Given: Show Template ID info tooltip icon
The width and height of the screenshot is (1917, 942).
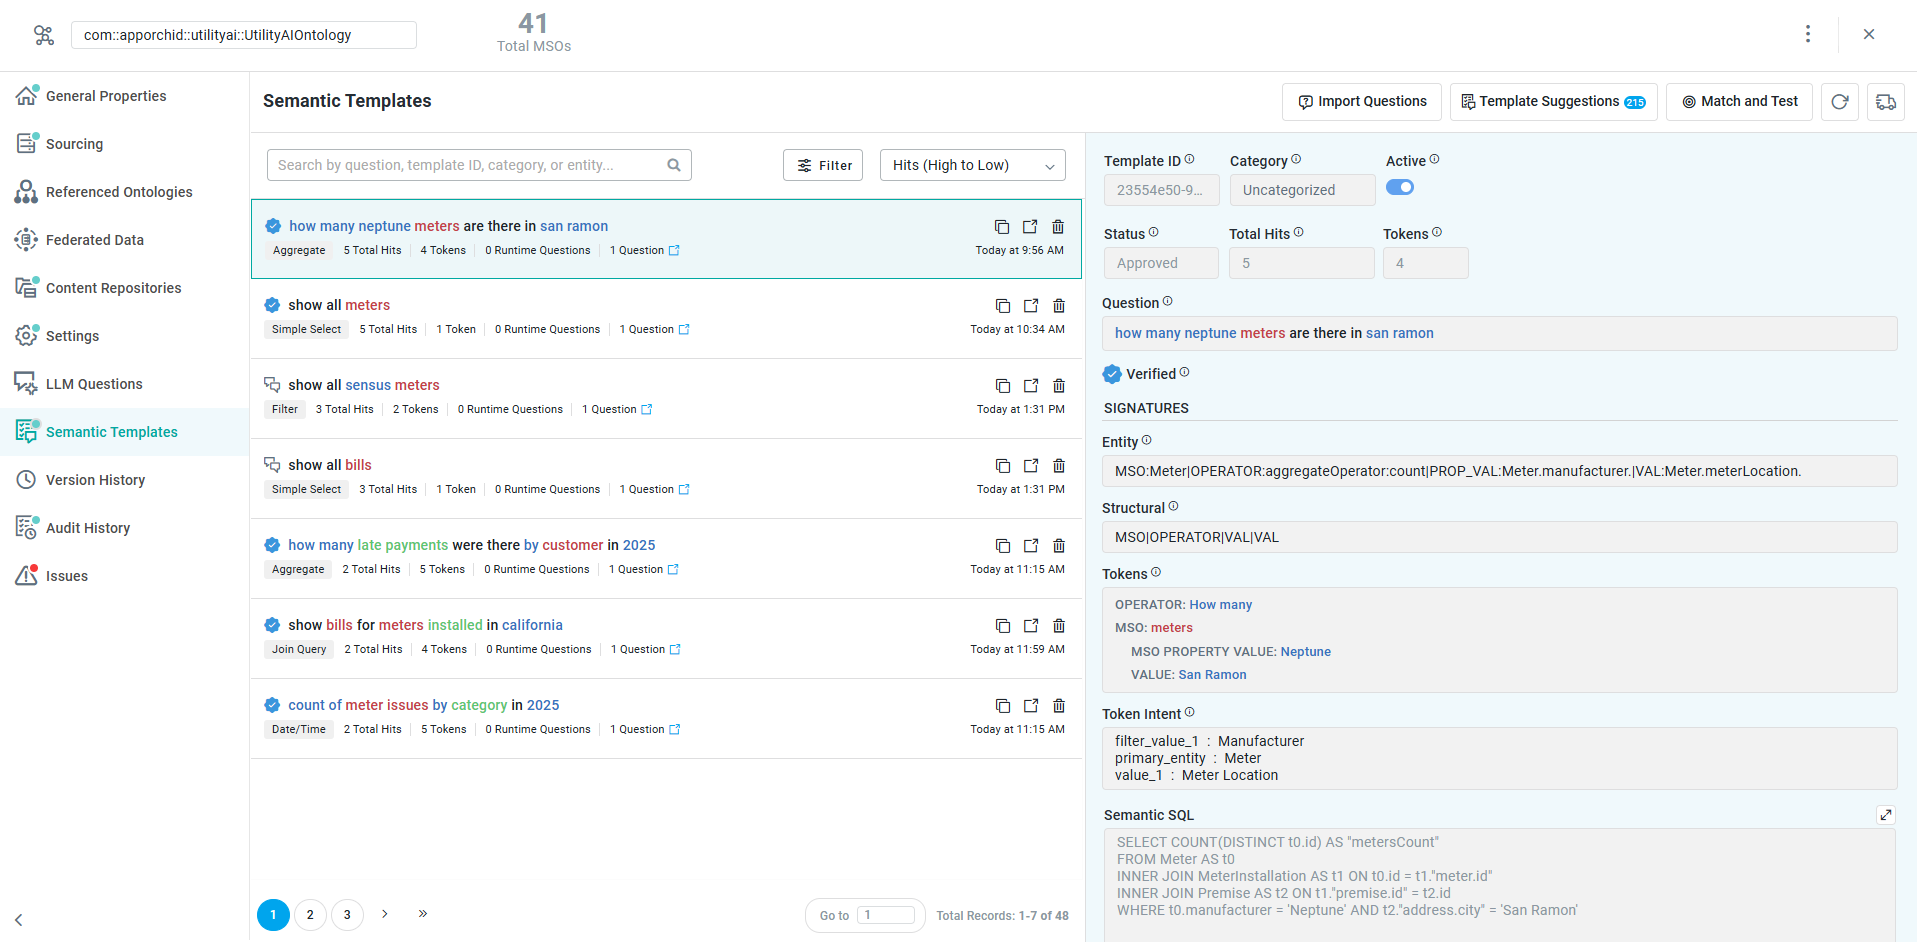Looking at the screenshot, I should tap(1189, 159).
